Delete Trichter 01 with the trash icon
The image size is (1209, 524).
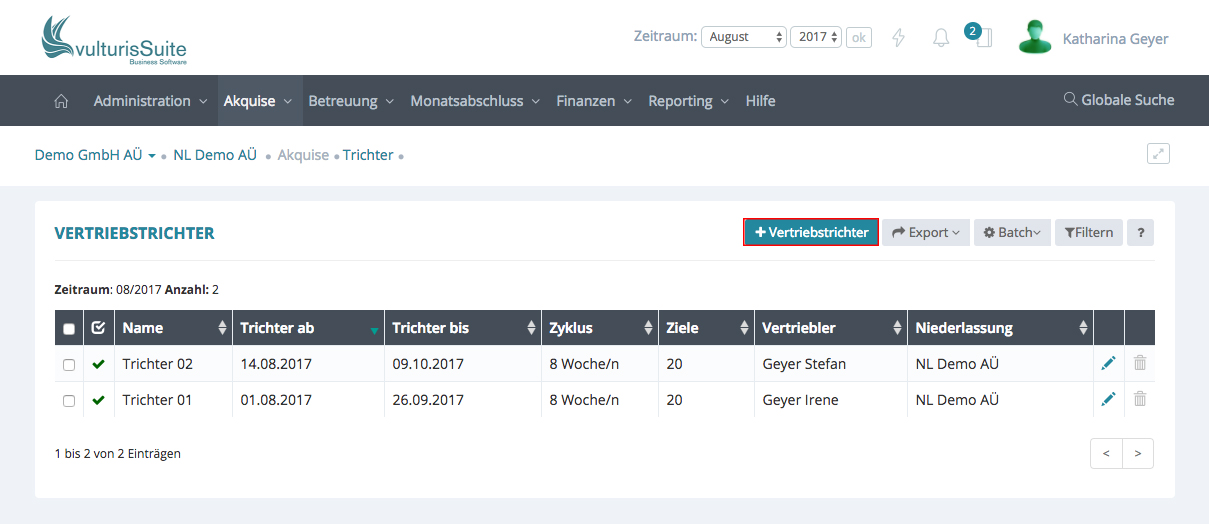pos(1139,400)
